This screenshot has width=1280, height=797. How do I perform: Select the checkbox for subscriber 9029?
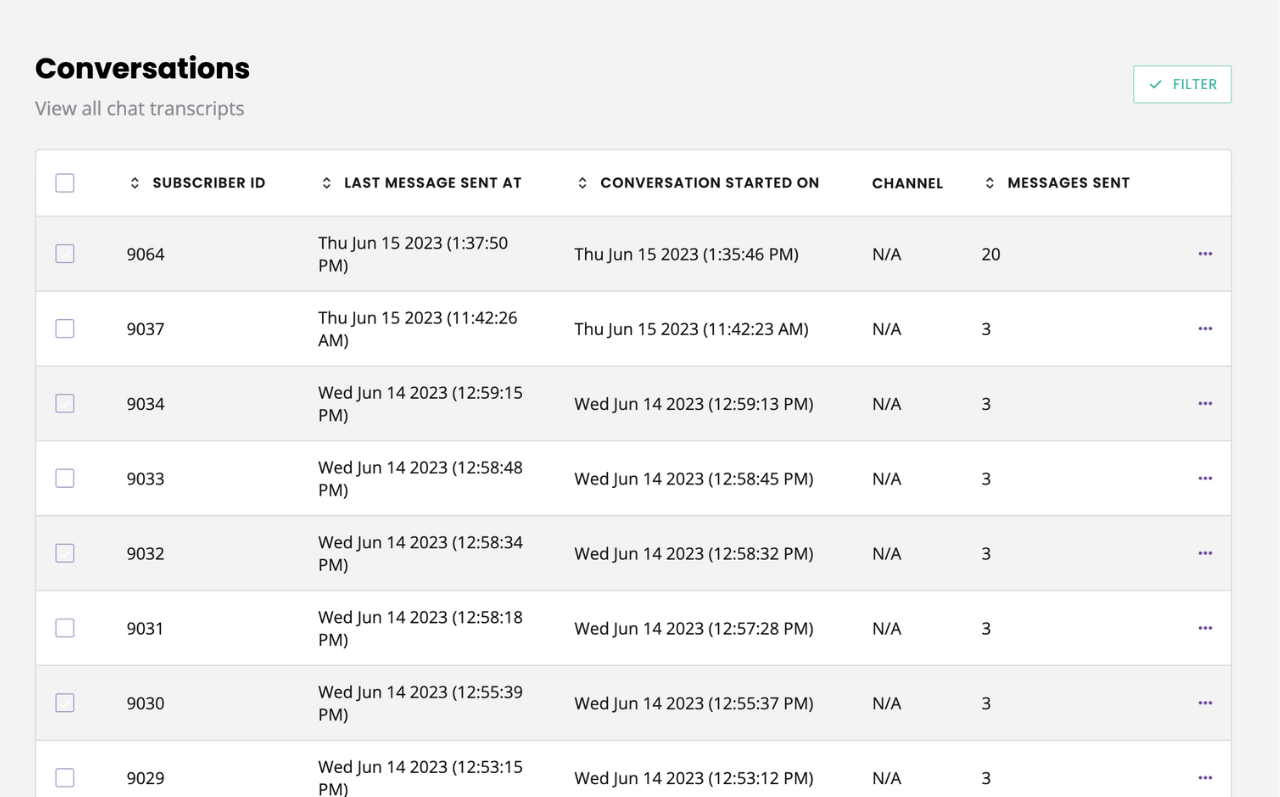(x=64, y=777)
